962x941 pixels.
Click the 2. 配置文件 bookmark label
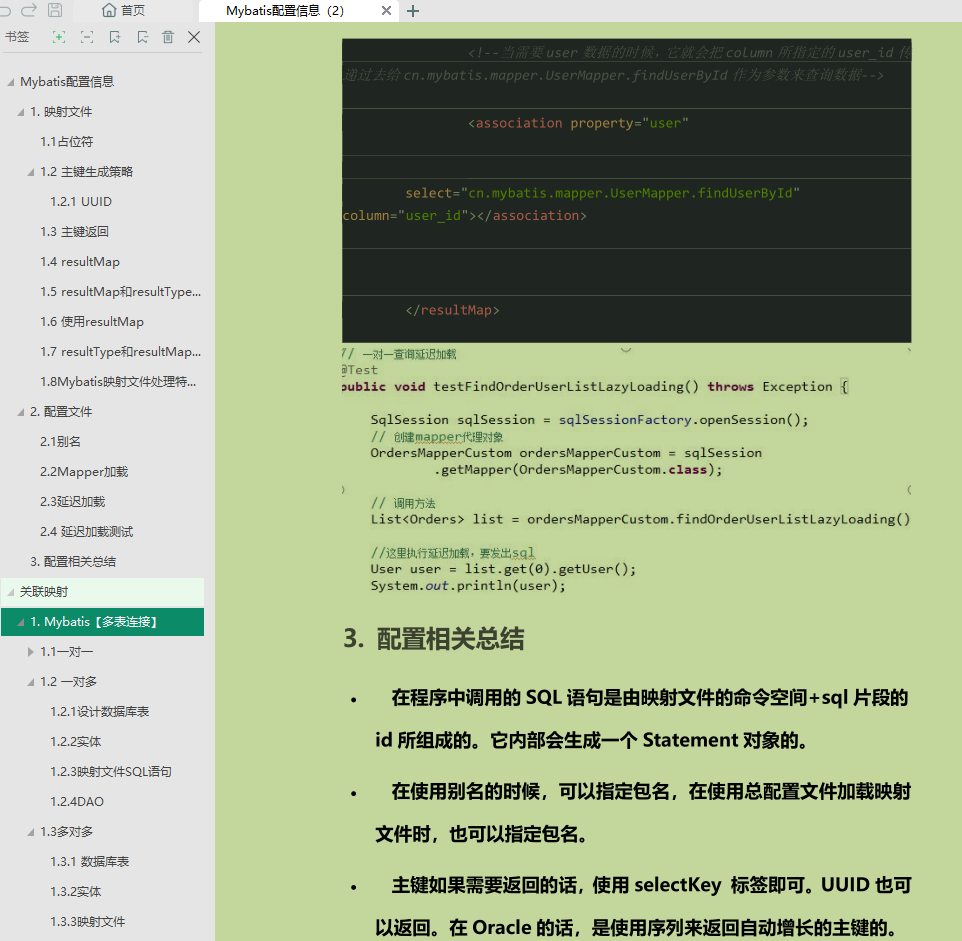click(61, 412)
